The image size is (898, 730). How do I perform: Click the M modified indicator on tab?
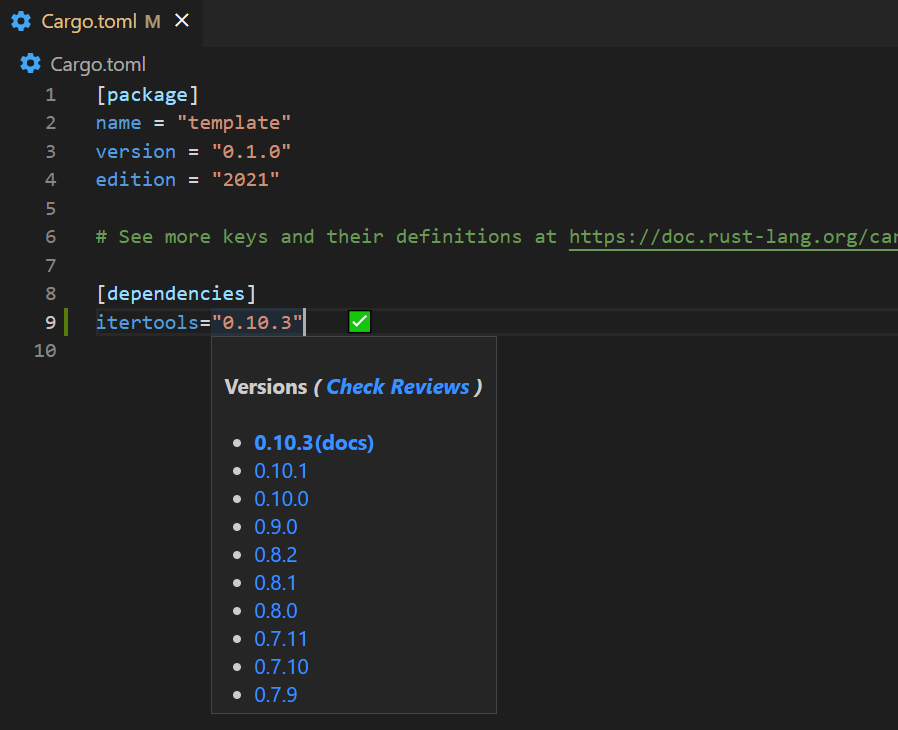click(x=152, y=22)
